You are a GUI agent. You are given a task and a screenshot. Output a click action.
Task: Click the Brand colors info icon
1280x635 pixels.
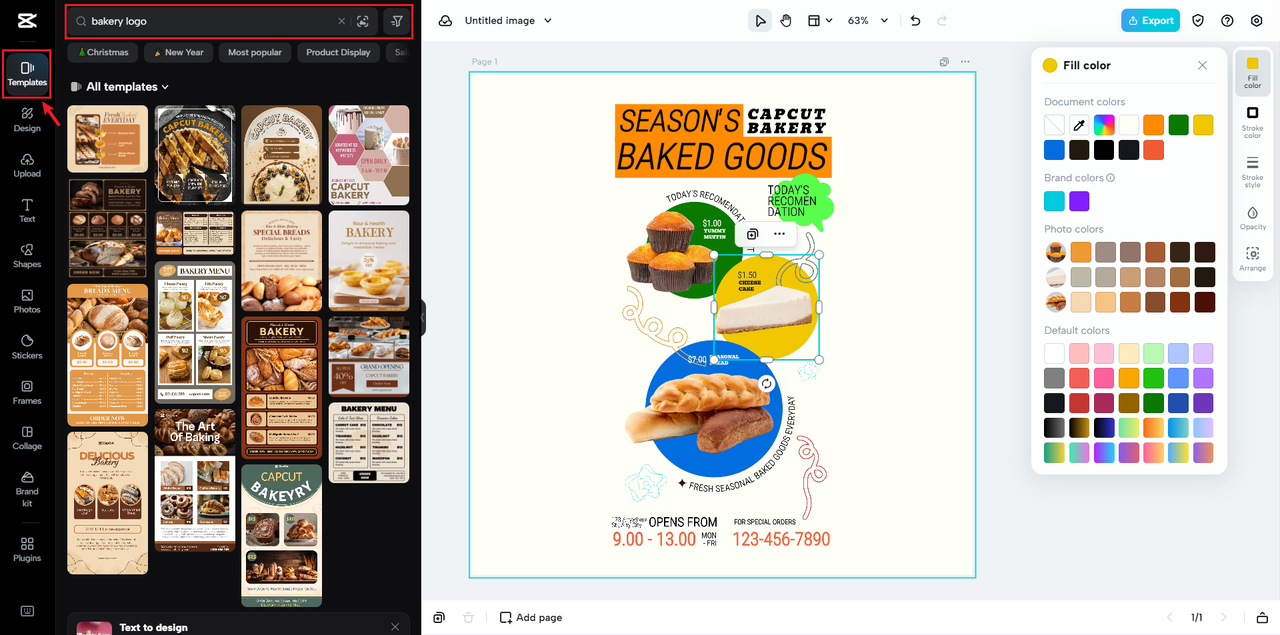tap(1111, 178)
